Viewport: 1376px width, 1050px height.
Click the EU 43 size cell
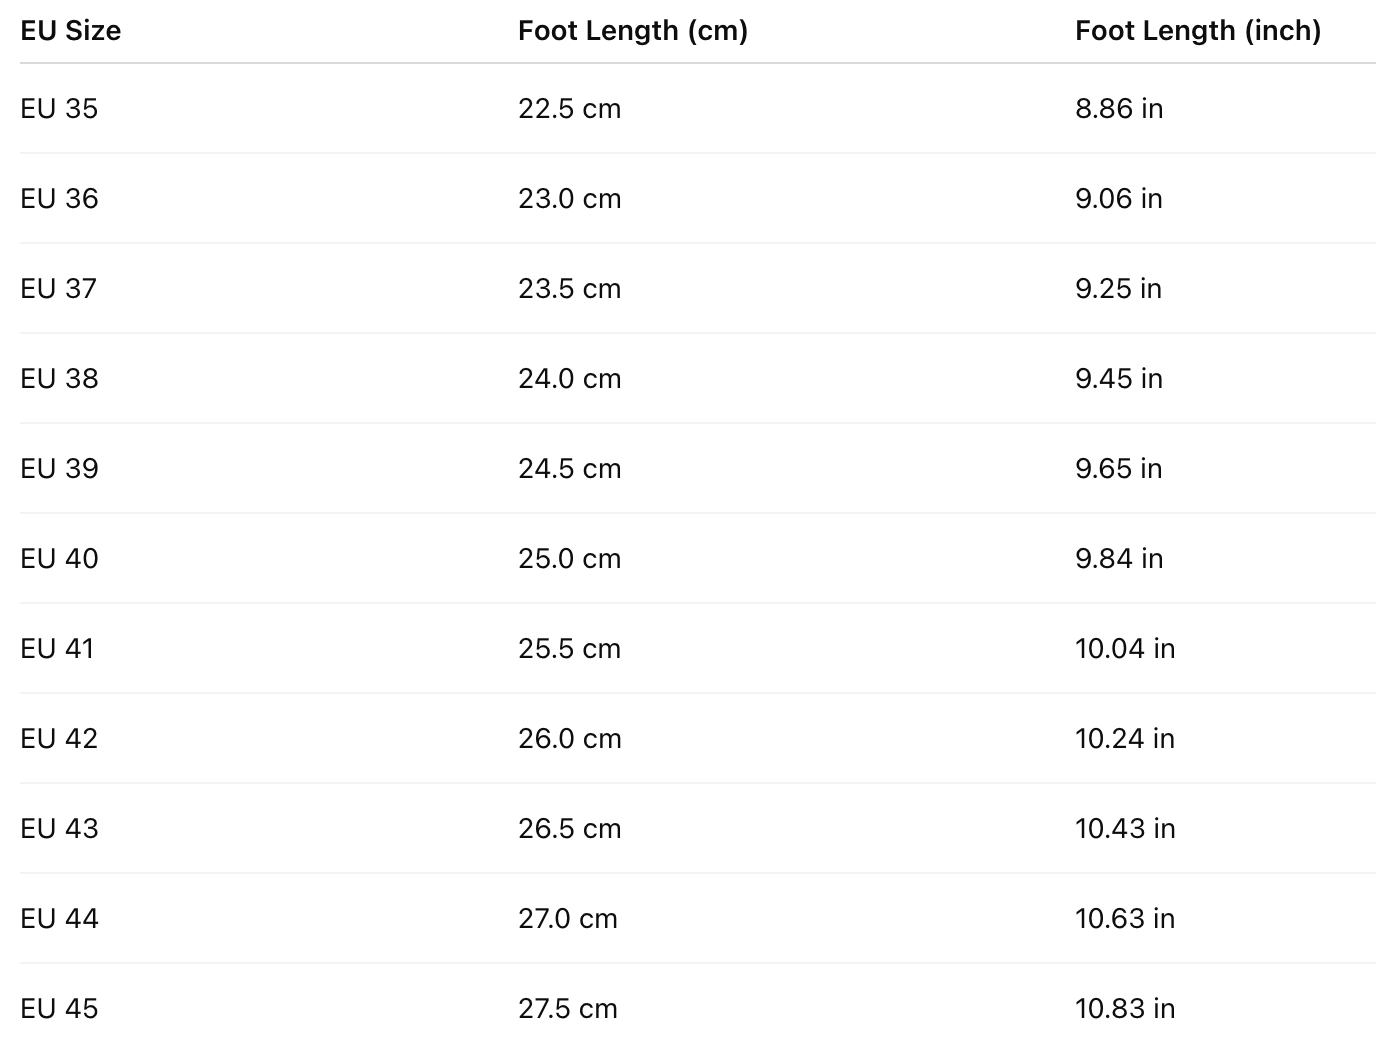pyautogui.click(x=59, y=829)
